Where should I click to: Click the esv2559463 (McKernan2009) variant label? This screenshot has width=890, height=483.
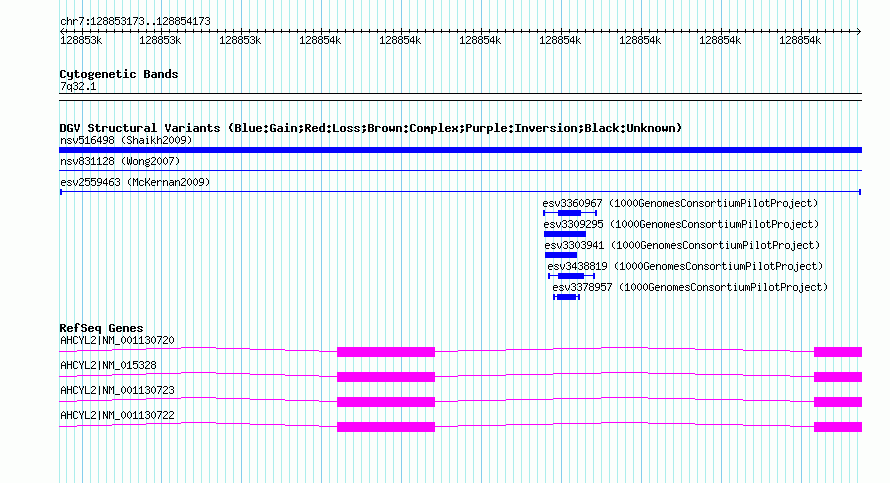(135, 182)
